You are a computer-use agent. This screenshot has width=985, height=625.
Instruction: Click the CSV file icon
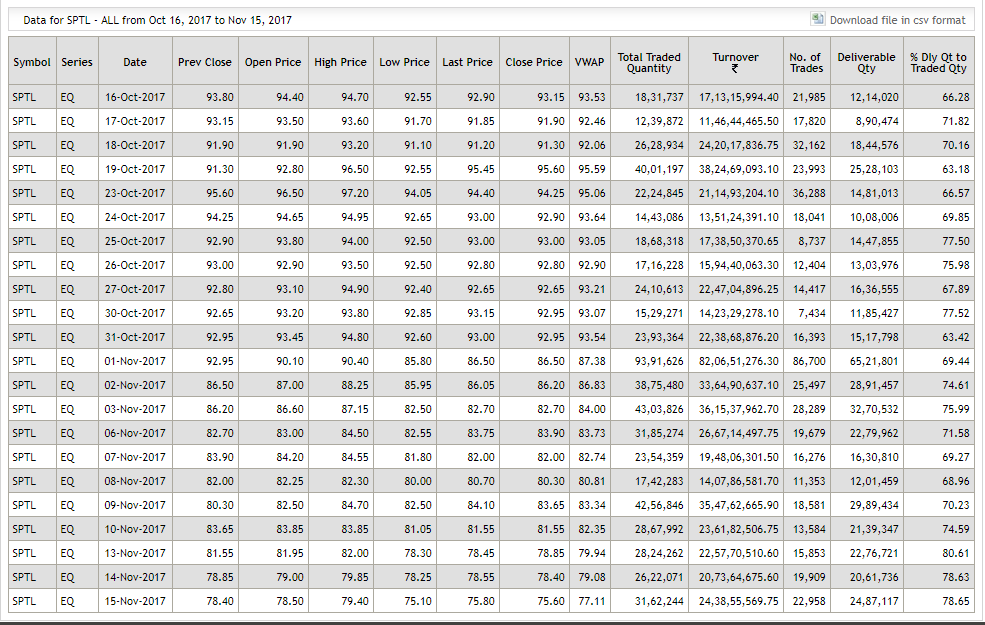point(819,19)
